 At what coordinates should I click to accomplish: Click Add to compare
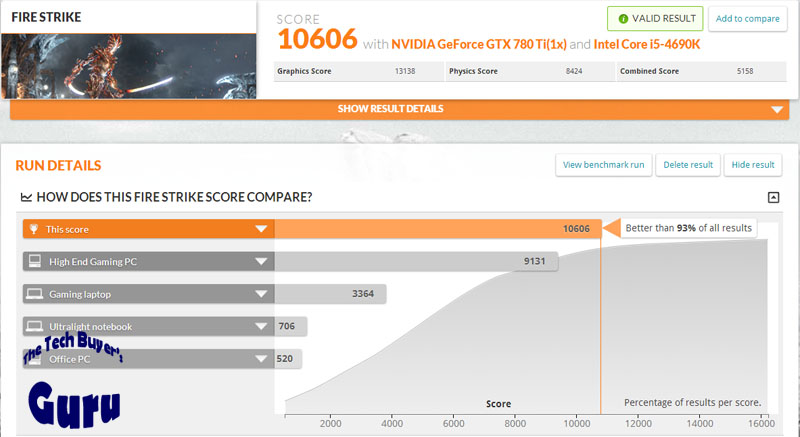click(x=747, y=19)
